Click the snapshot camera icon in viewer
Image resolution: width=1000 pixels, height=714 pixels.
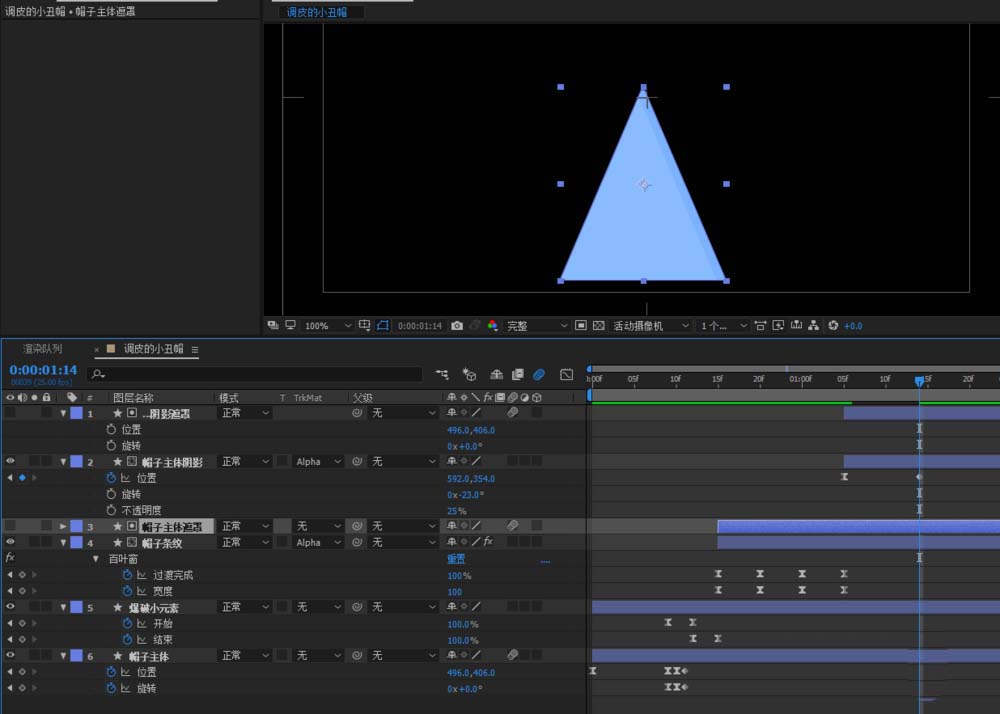click(457, 326)
